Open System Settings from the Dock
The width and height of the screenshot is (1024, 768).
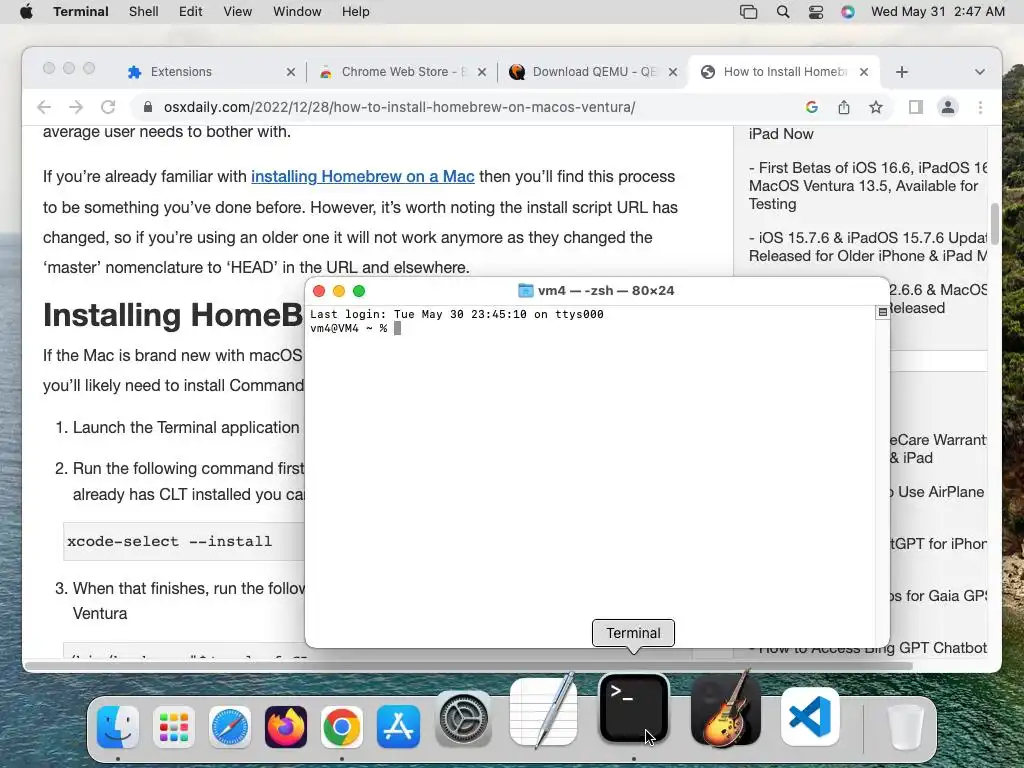coord(464,719)
